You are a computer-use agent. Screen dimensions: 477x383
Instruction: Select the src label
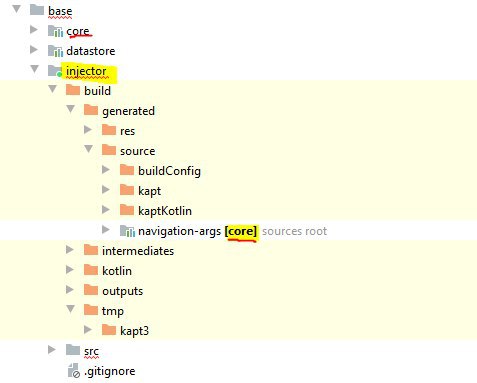pyautogui.click(x=91, y=351)
